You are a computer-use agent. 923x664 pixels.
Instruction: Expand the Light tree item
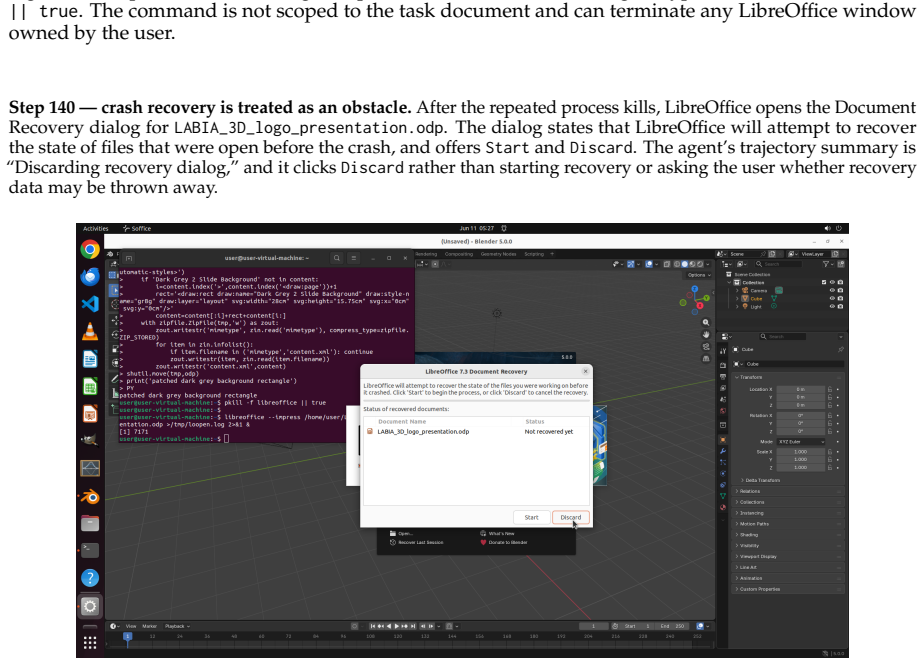738,306
